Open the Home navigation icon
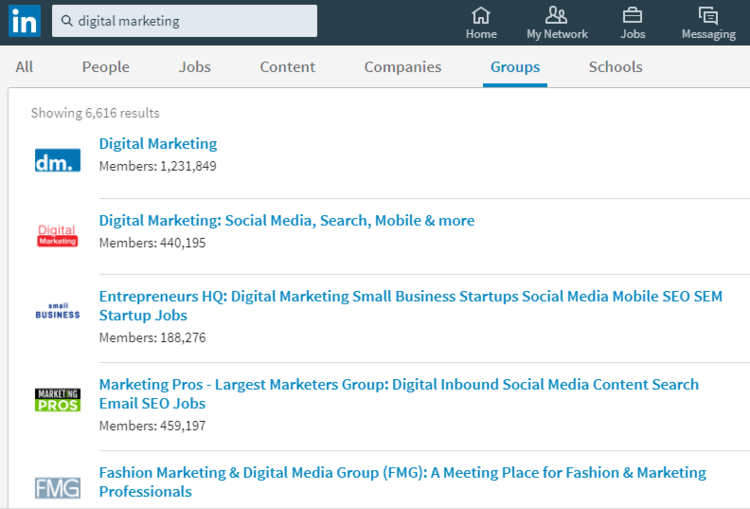Viewport: 750px width, 509px height. [x=481, y=16]
